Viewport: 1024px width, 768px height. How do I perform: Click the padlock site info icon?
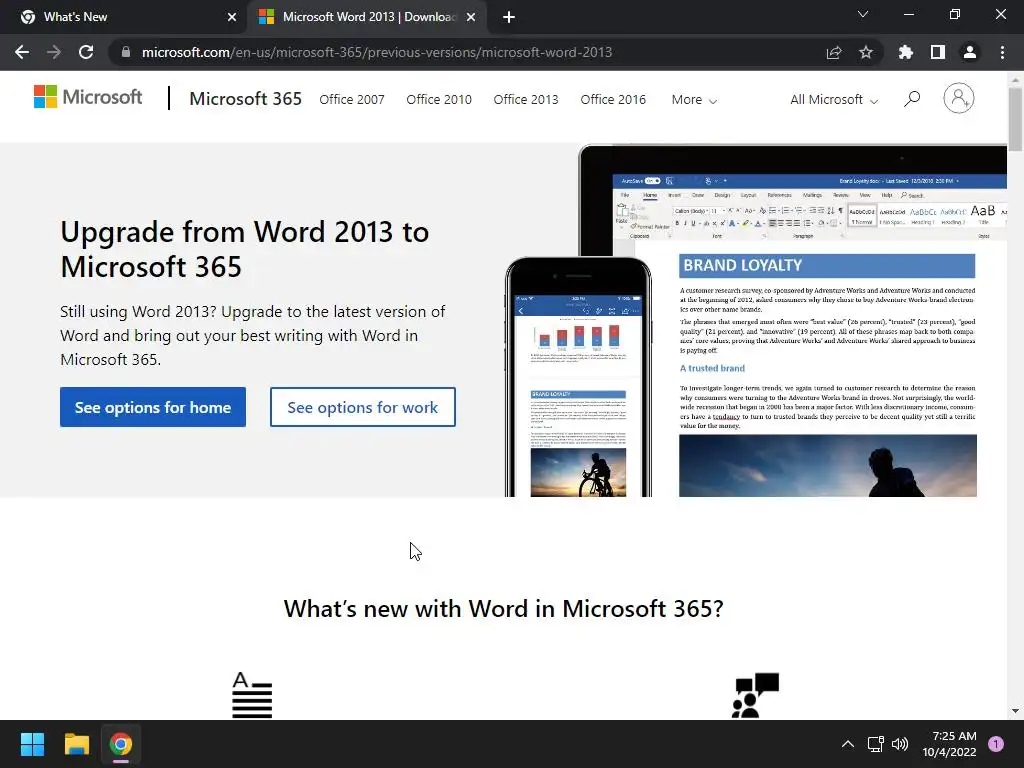(x=126, y=52)
